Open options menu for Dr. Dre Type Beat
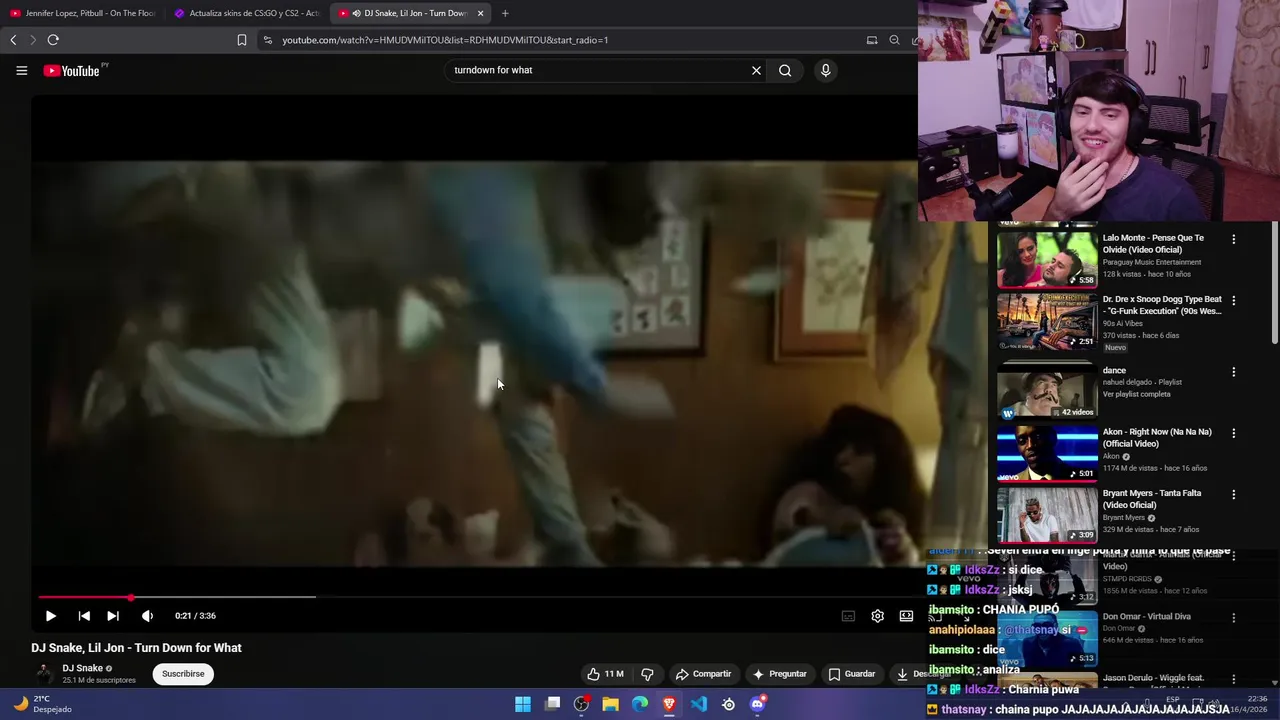Image resolution: width=1280 pixels, height=720 pixels. pos(1233,300)
